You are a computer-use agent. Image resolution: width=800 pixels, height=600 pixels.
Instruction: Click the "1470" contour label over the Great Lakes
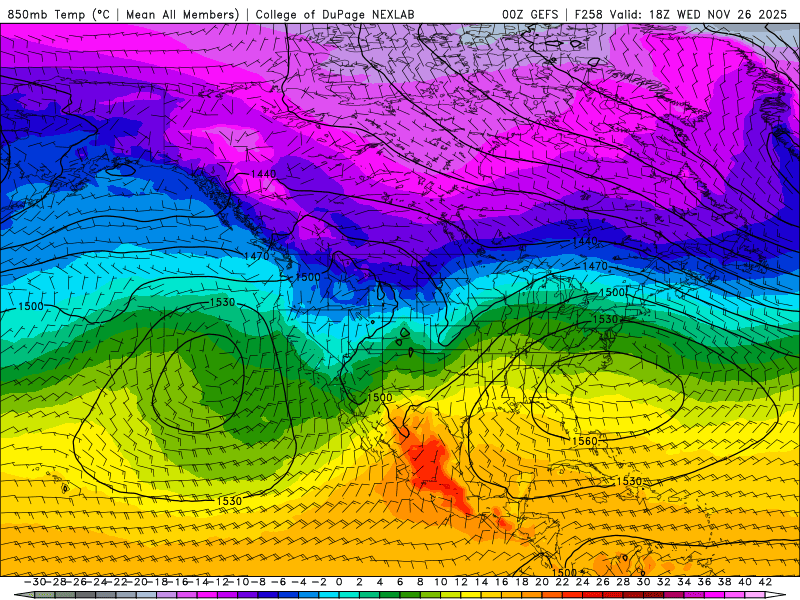pos(595,266)
